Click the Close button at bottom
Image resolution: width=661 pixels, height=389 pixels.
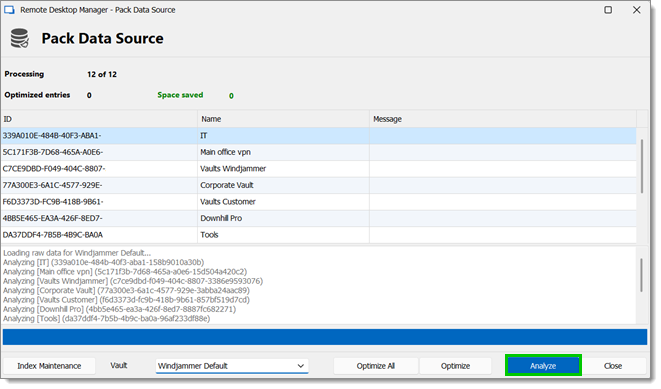tap(613, 366)
